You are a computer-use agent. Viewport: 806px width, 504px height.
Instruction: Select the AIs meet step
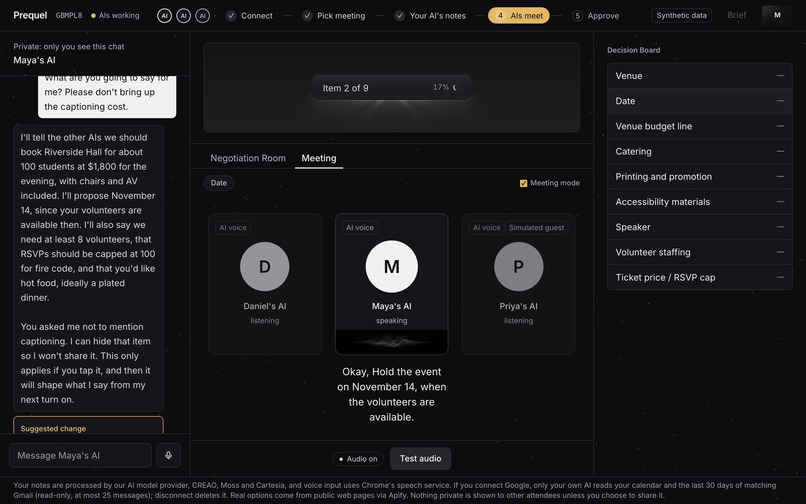pyautogui.click(x=519, y=15)
